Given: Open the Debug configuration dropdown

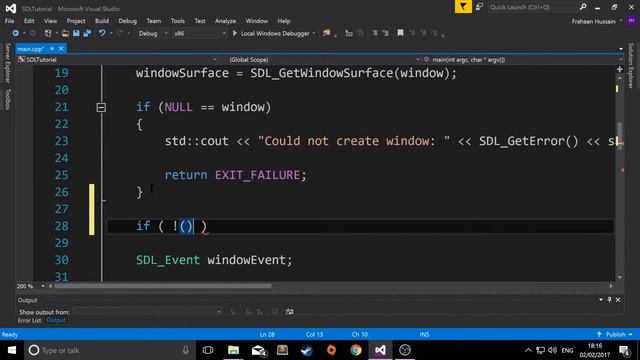Looking at the screenshot, I should (153, 33).
